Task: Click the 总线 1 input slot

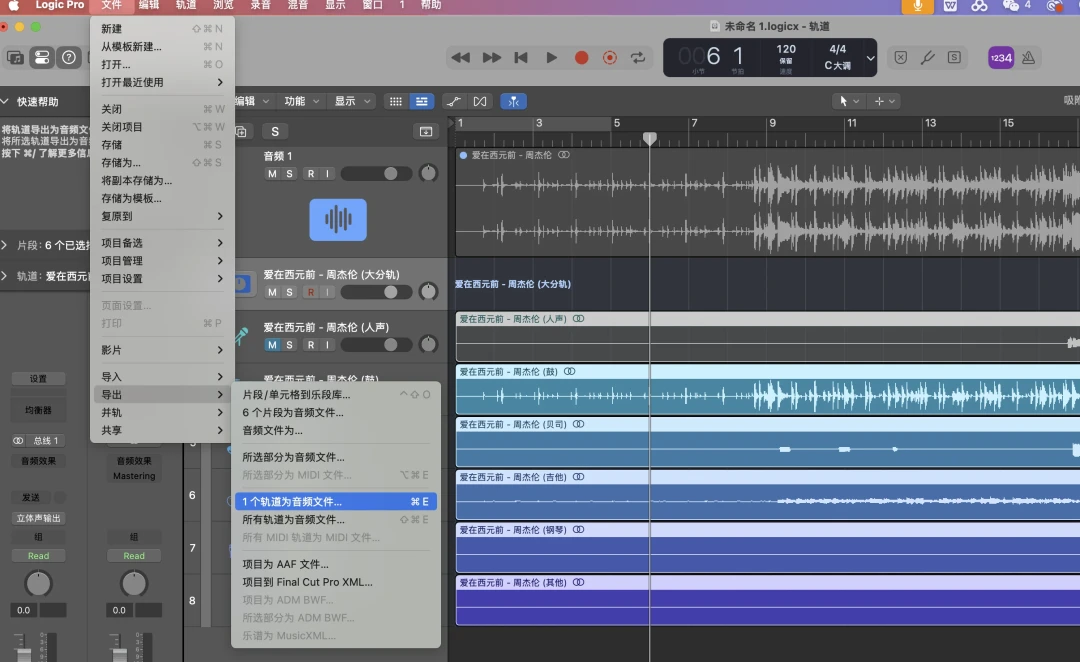Action: [46, 441]
